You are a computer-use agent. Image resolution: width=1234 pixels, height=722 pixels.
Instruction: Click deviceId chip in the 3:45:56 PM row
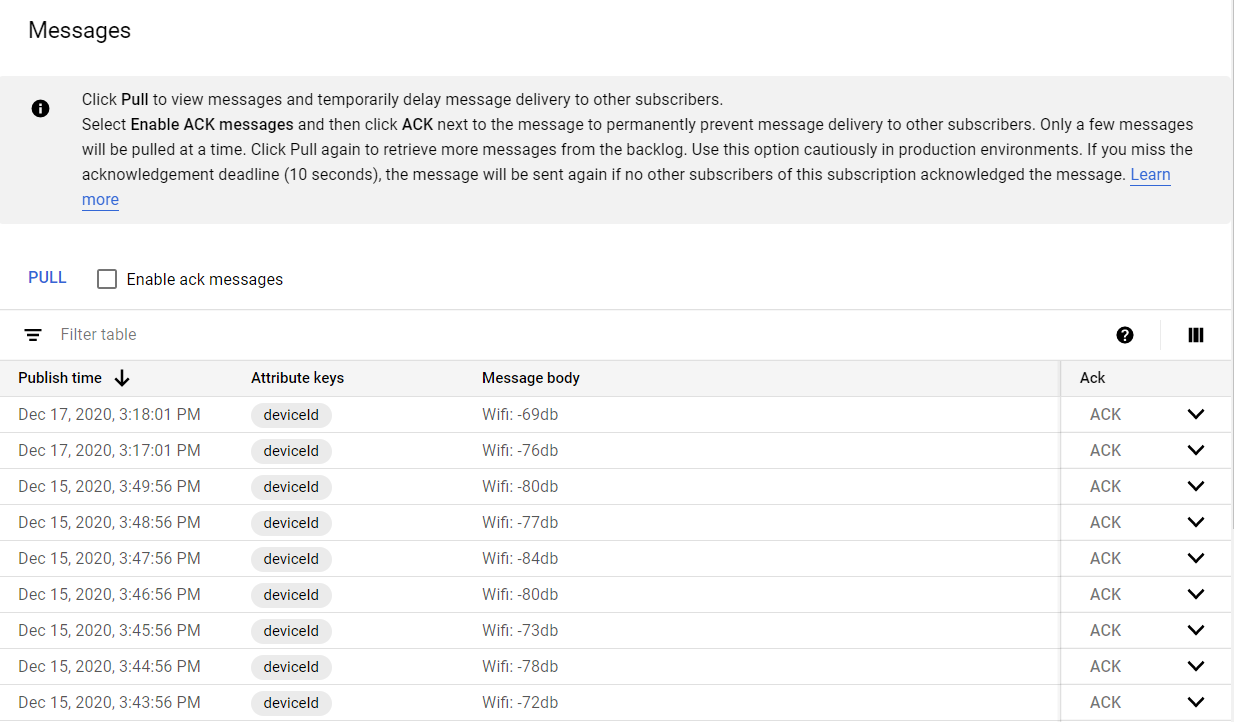pos(291,631)
